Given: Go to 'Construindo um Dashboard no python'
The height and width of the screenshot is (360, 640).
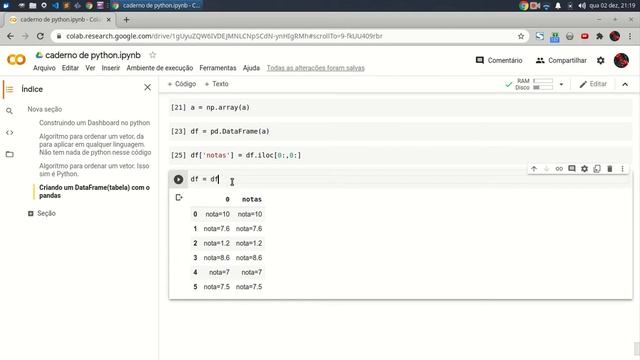Looking at the screenshot, I should point(95,123).
